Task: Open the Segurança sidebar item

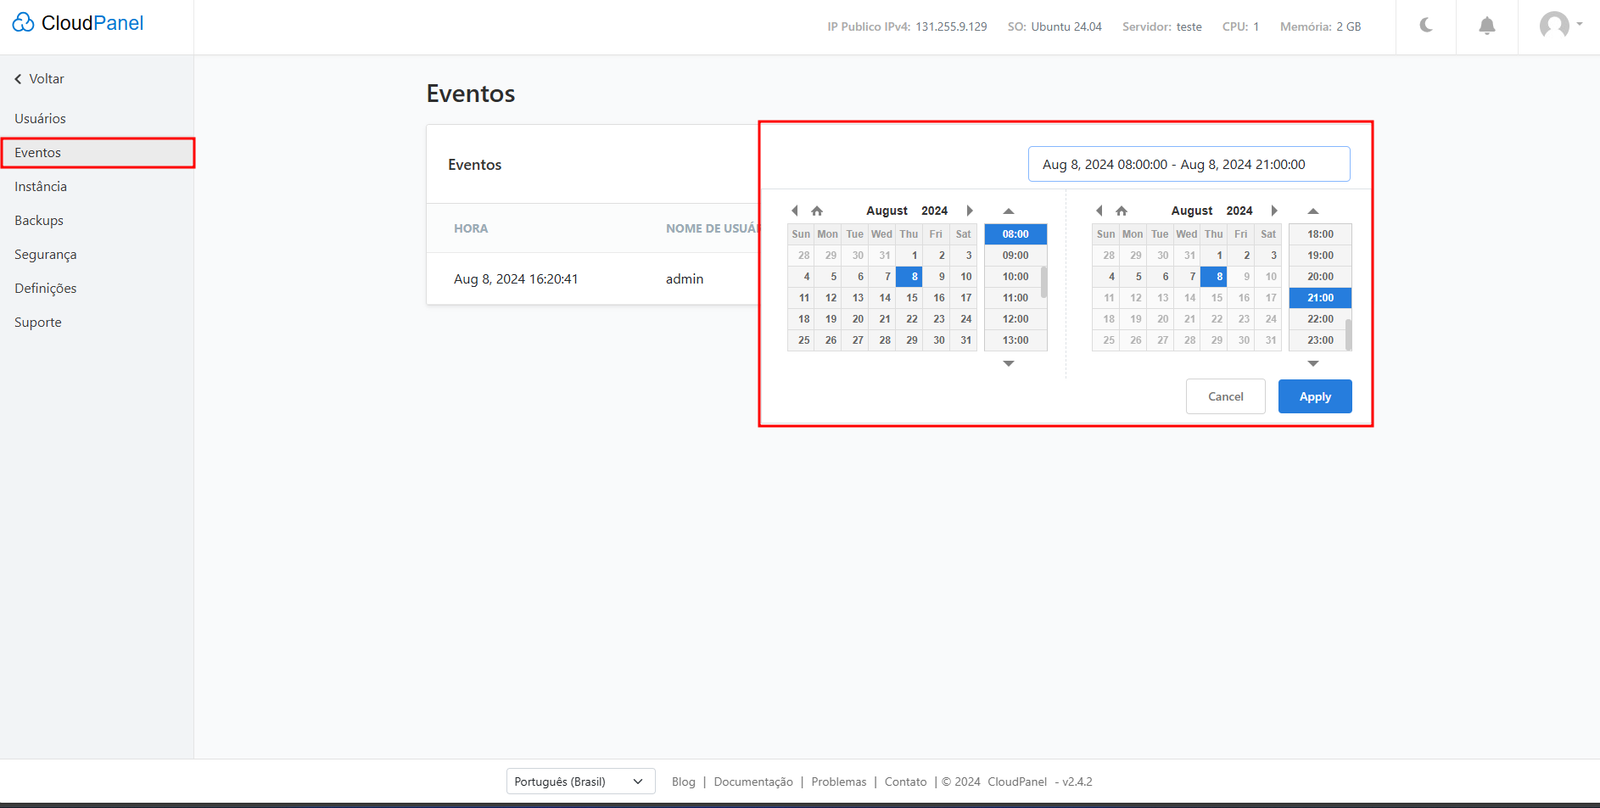Action: (45, 254)
